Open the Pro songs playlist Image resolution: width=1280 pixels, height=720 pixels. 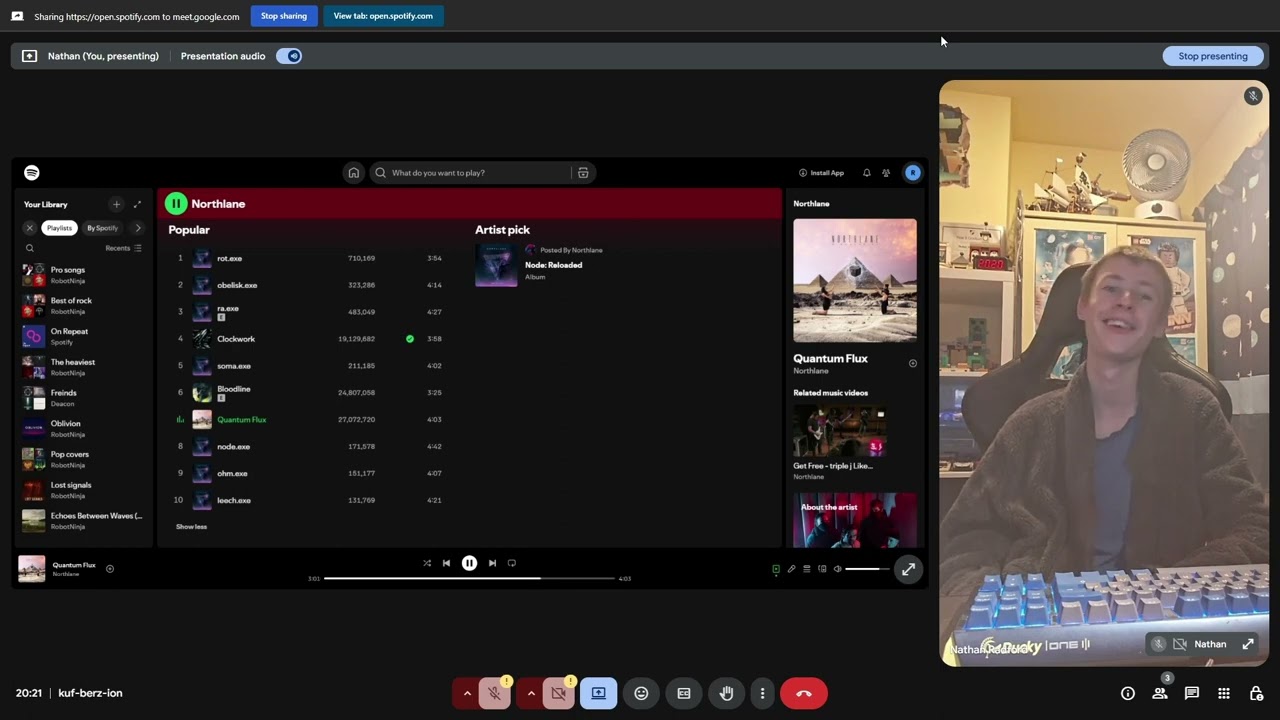(x=83, y=275)
